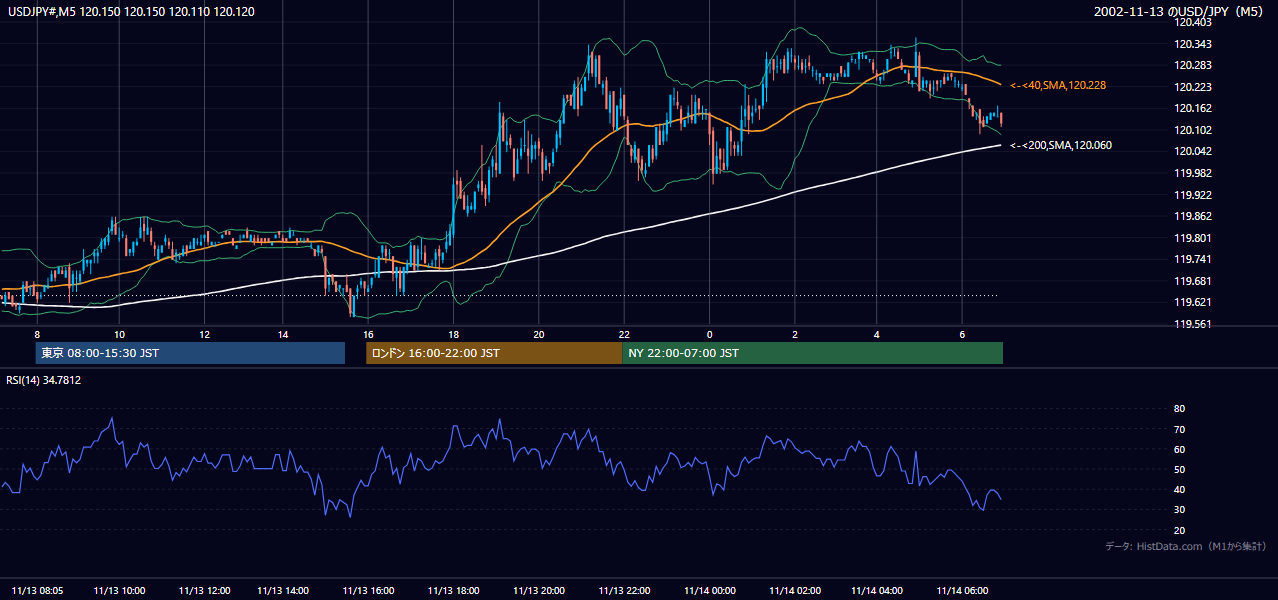
Task: Click price axis label 119.862
Action: point(1192,216)
